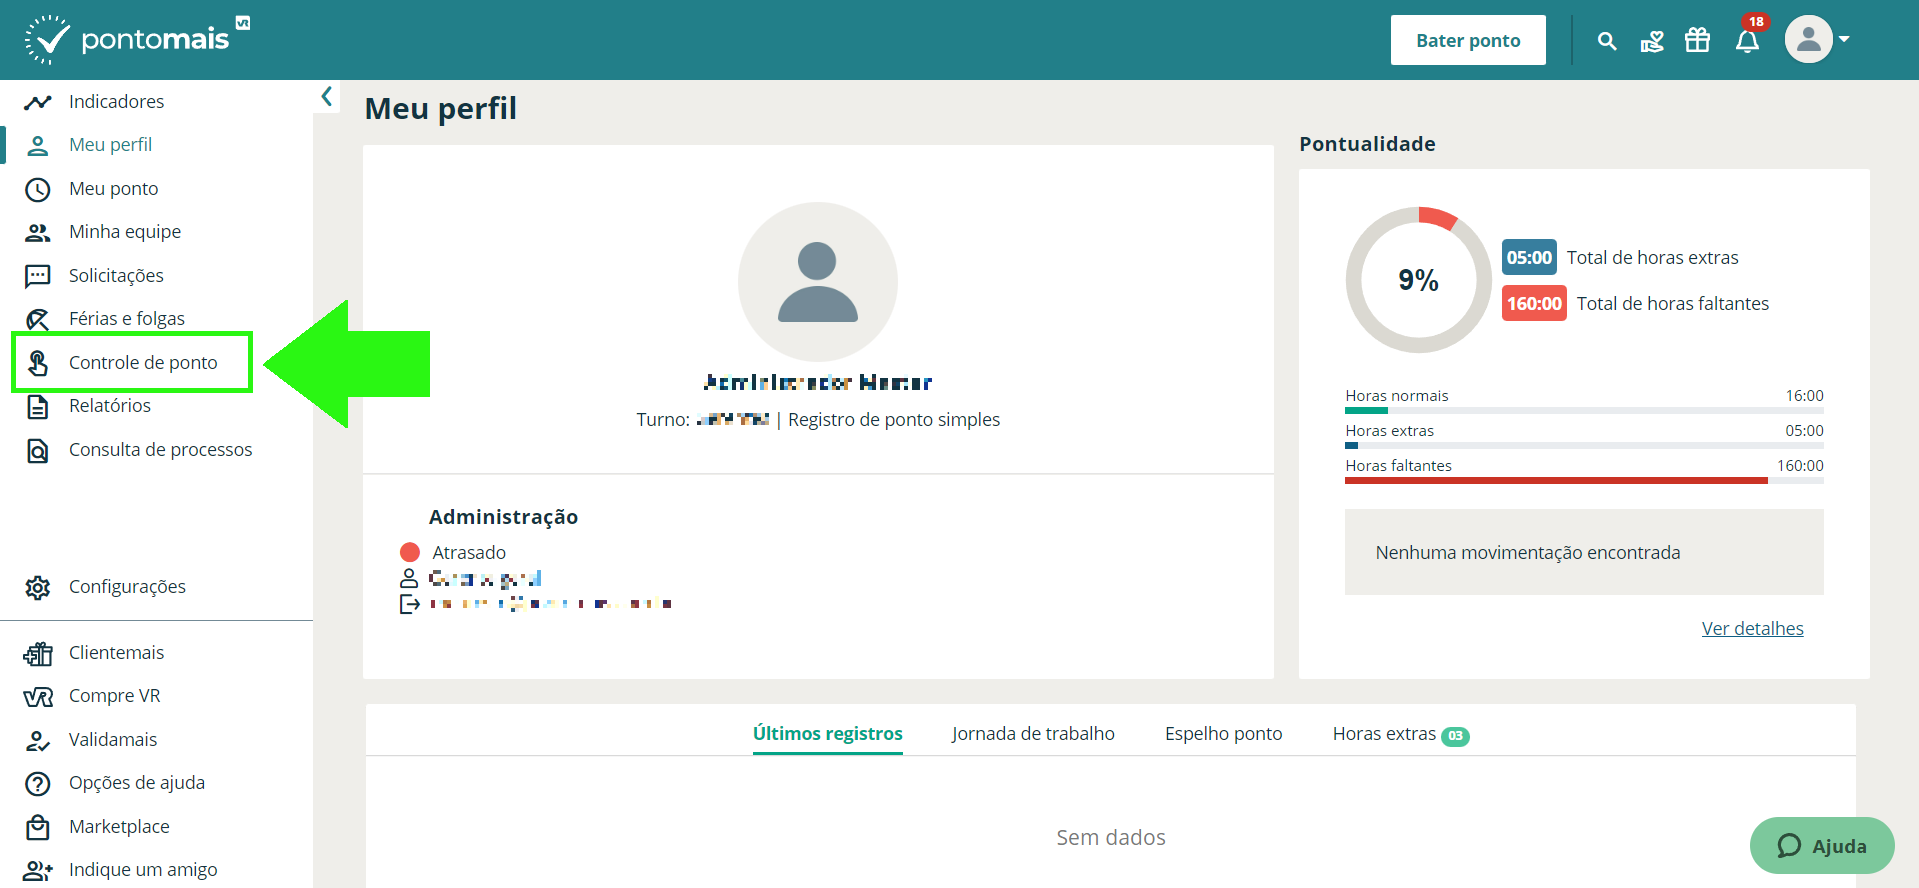Switch to the Jornada de trabalho tab

[x=1033, y=734]
